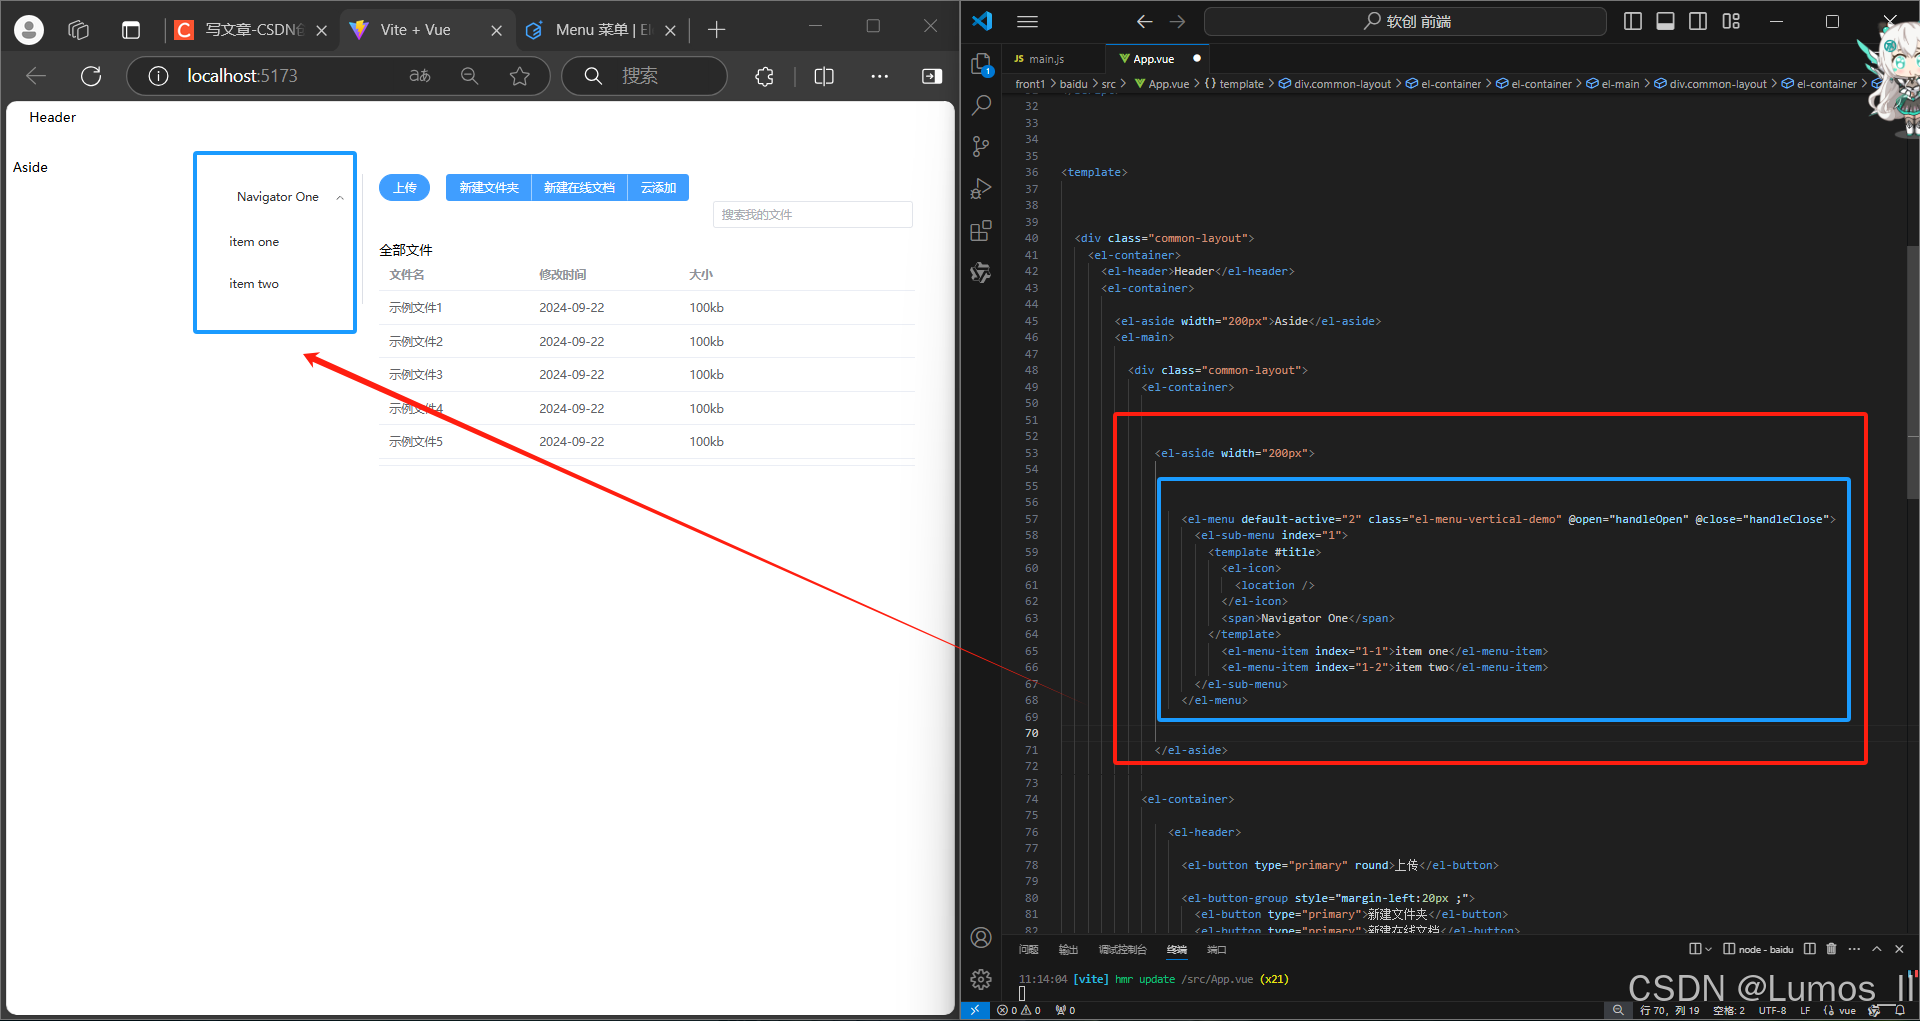Click the 上传 button

[404, 188]
